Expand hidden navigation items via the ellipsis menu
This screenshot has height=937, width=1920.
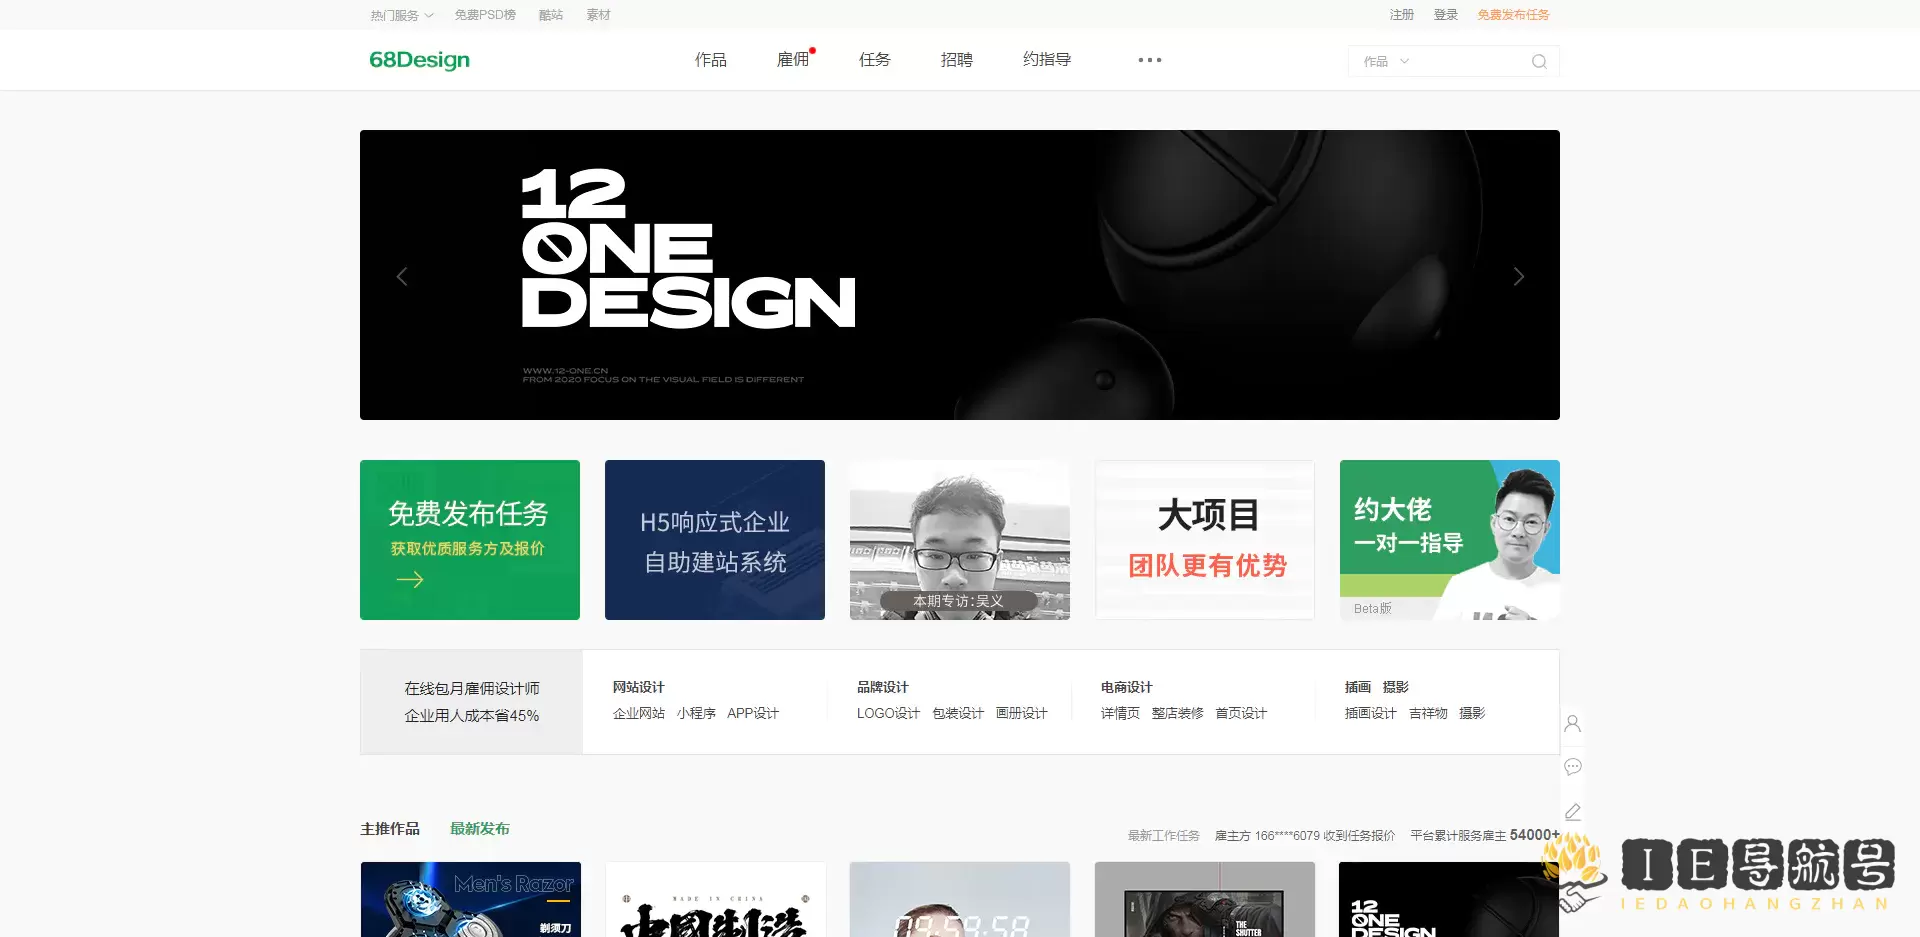tap(1149, 60)
